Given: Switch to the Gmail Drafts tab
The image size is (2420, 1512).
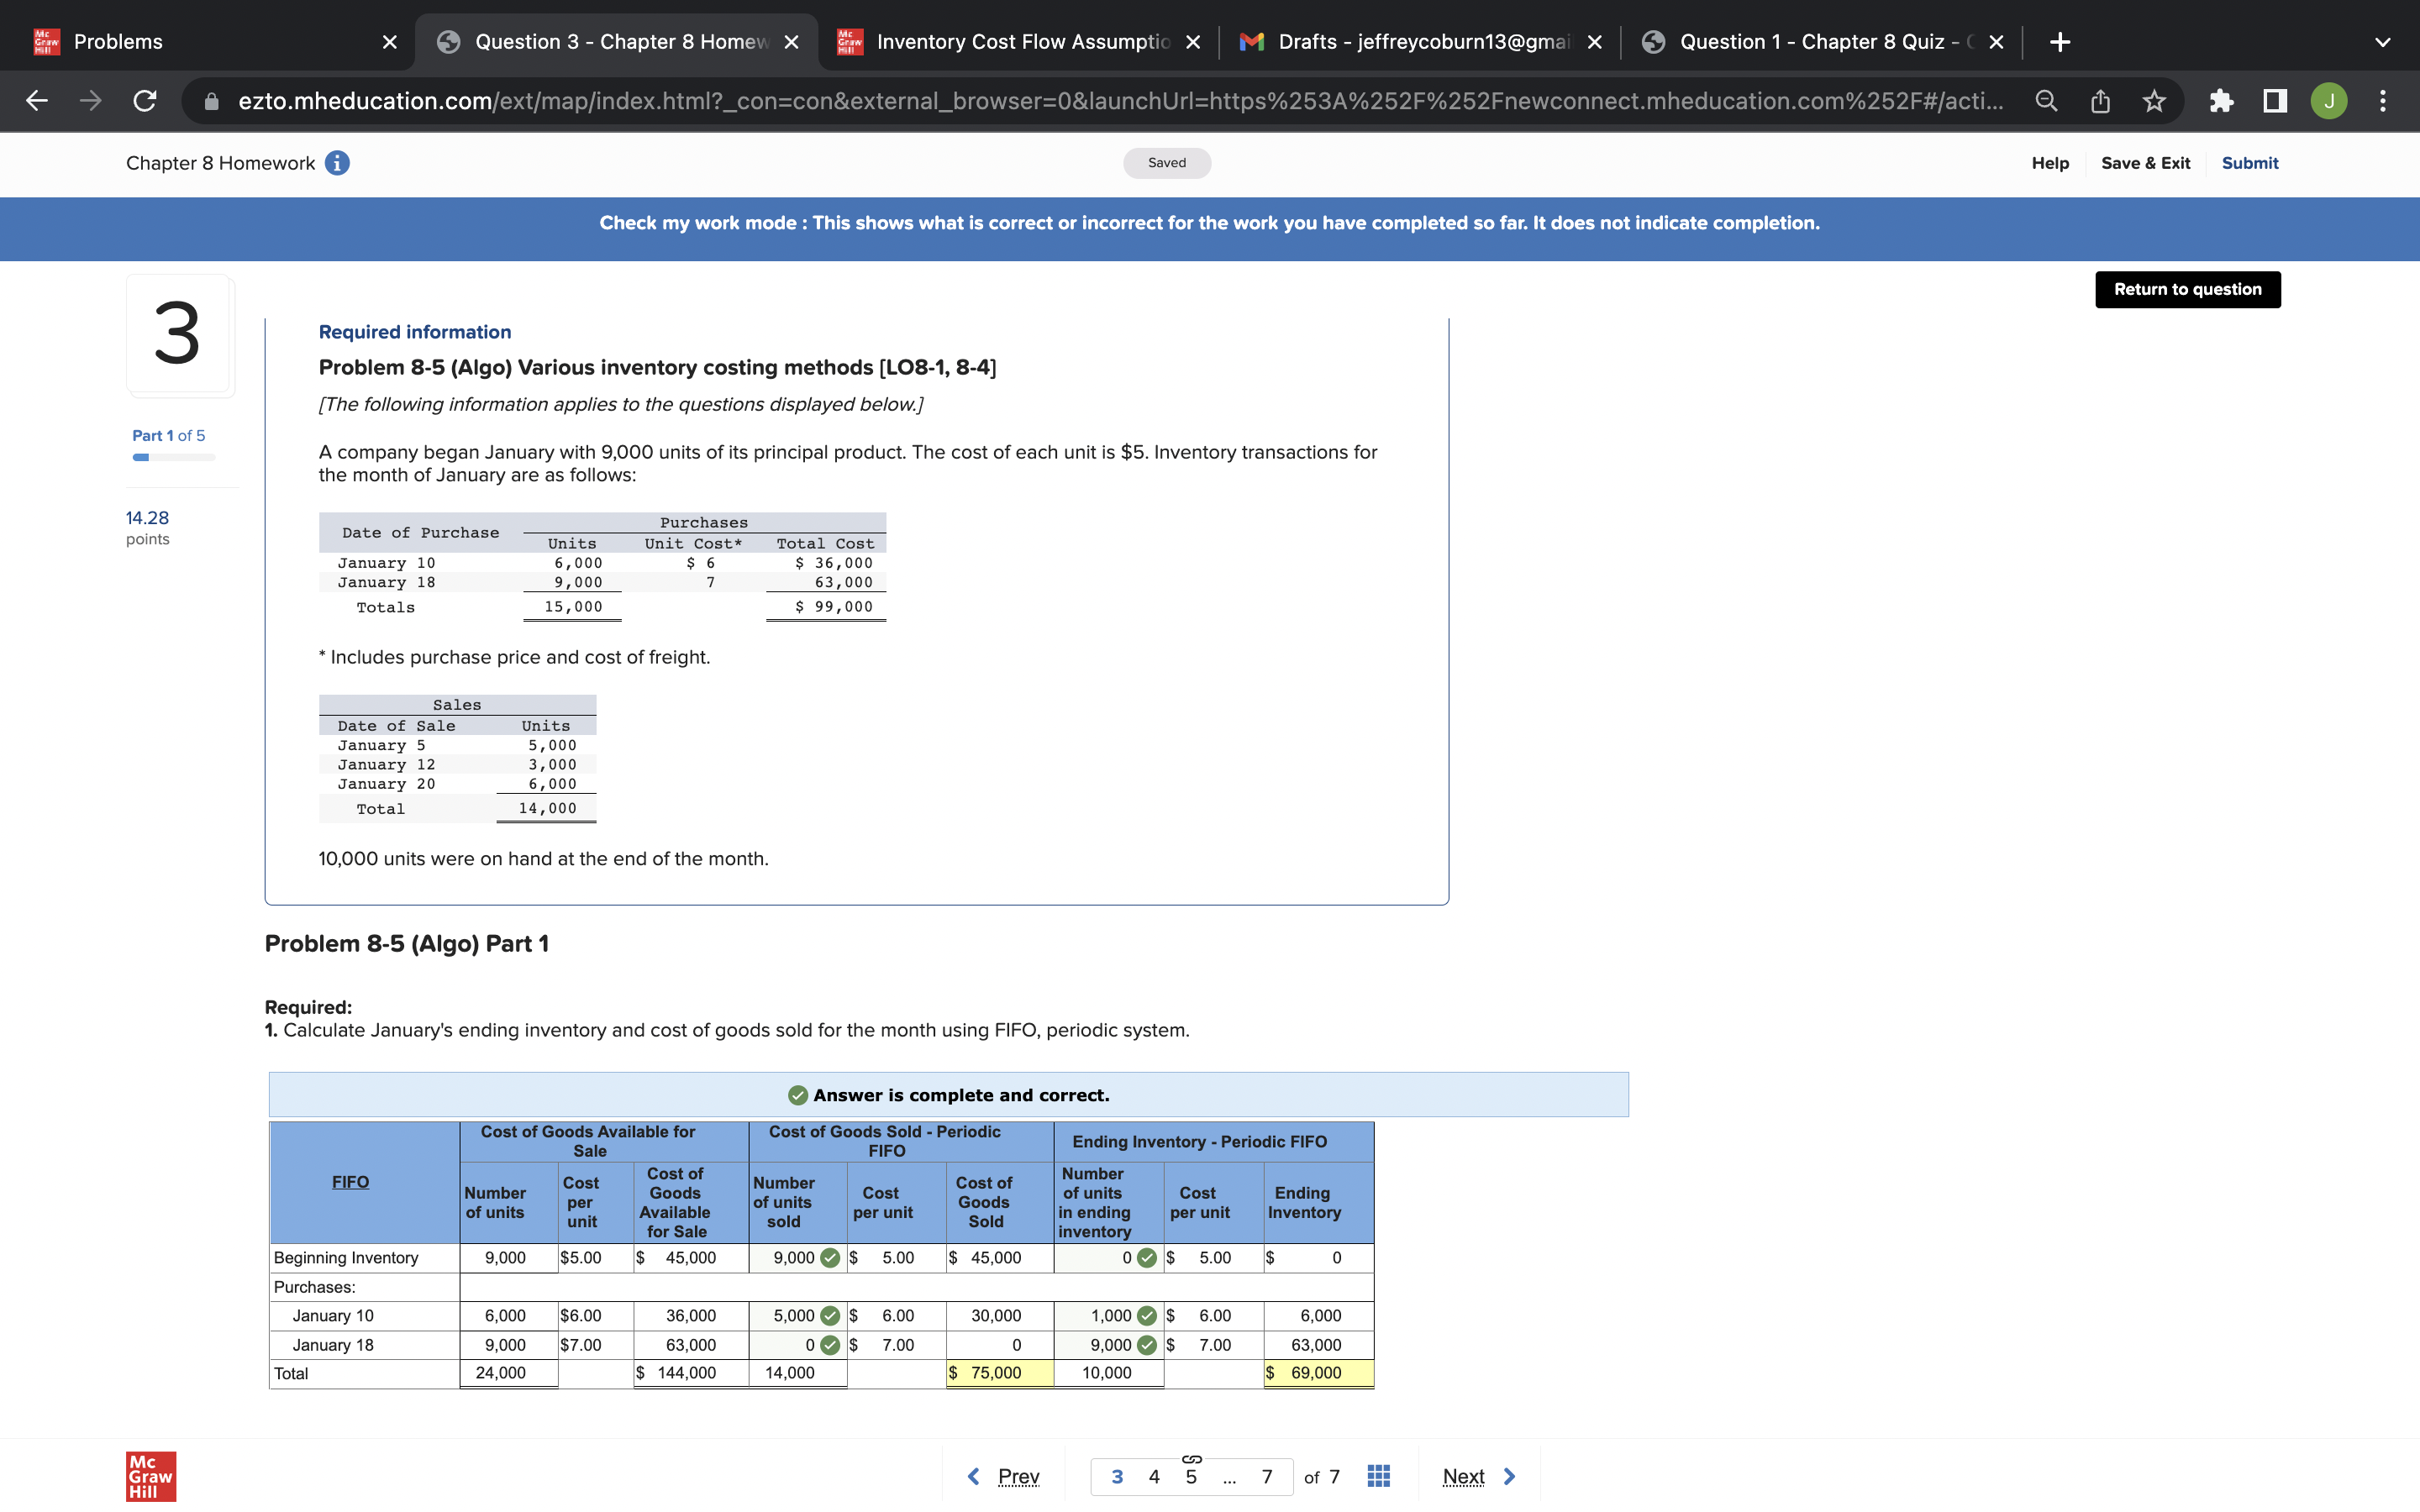Looking at the screenshot, I should (x=1420, y=42).
